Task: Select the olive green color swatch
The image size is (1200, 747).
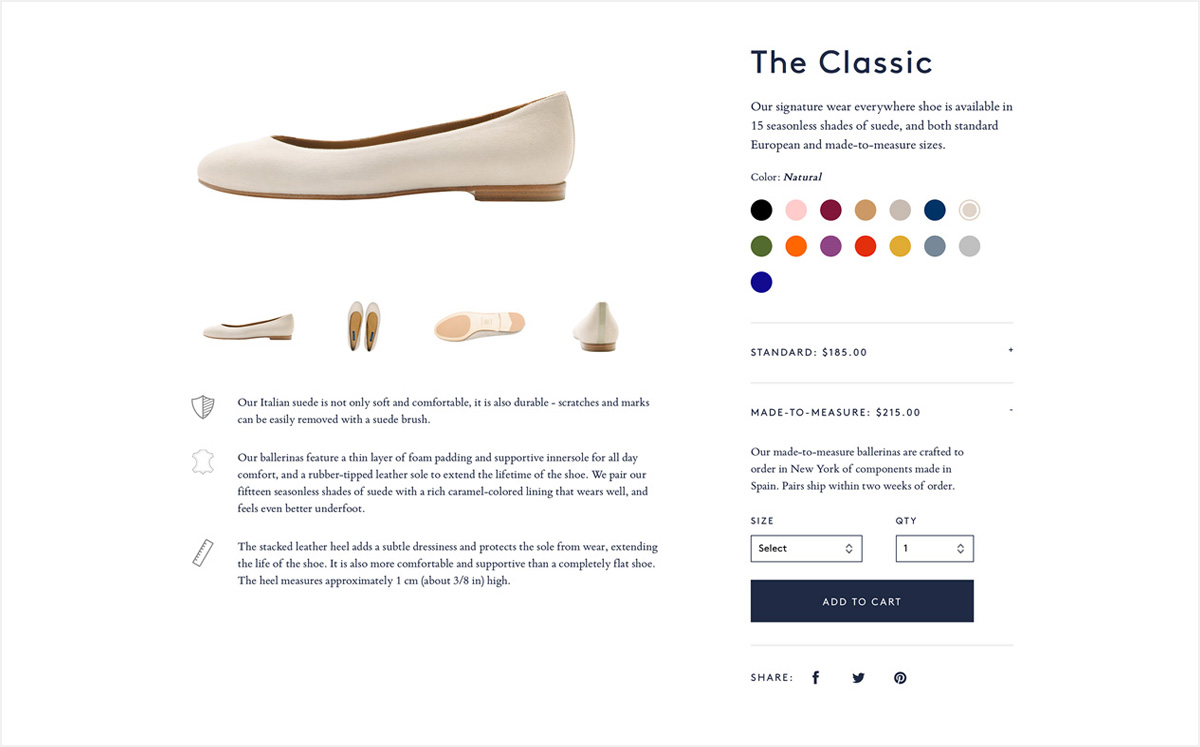Action: click(762, 246)
